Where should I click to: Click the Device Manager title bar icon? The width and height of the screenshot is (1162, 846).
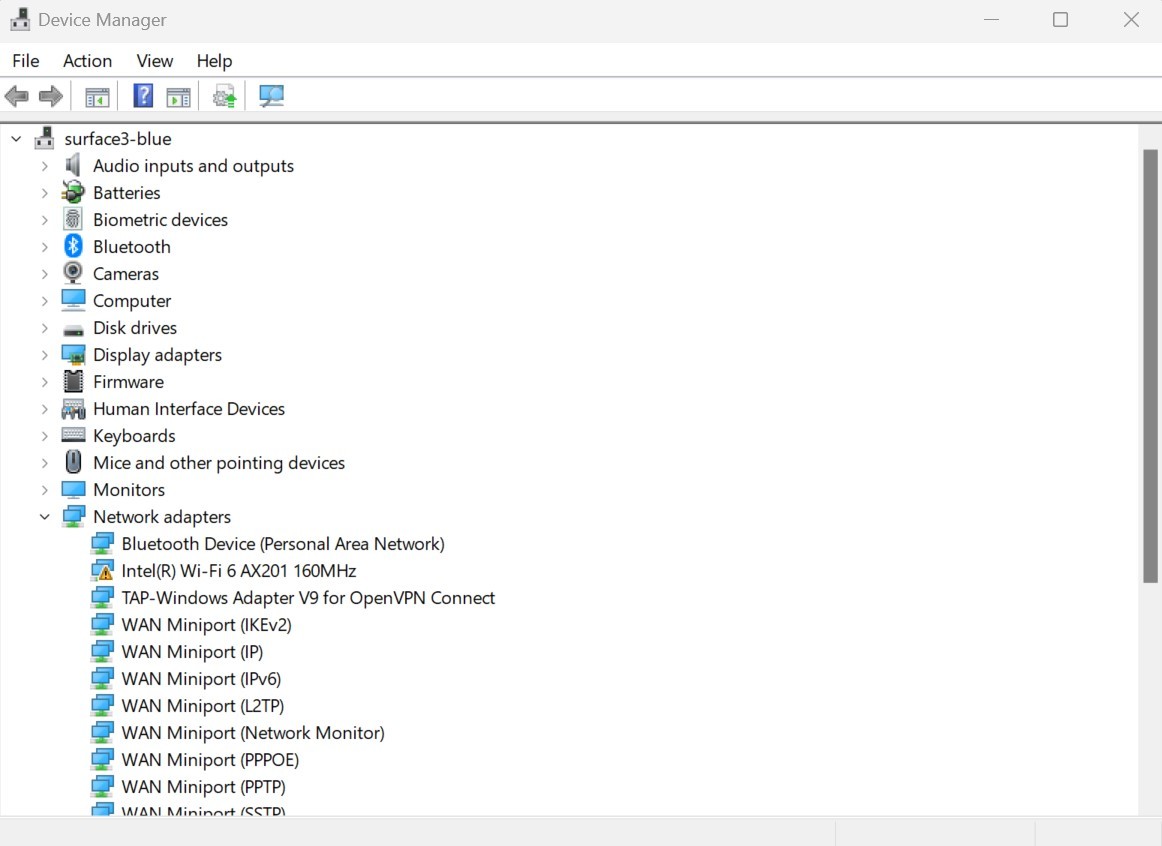coord(20,20)
